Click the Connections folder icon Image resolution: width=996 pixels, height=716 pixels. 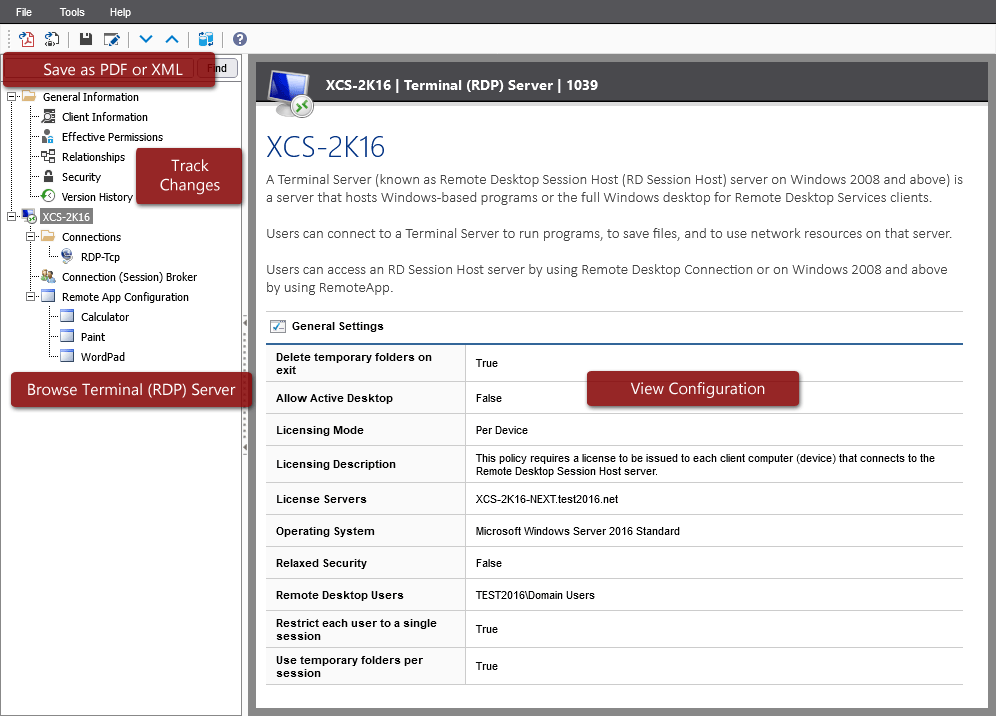point(48,236)
